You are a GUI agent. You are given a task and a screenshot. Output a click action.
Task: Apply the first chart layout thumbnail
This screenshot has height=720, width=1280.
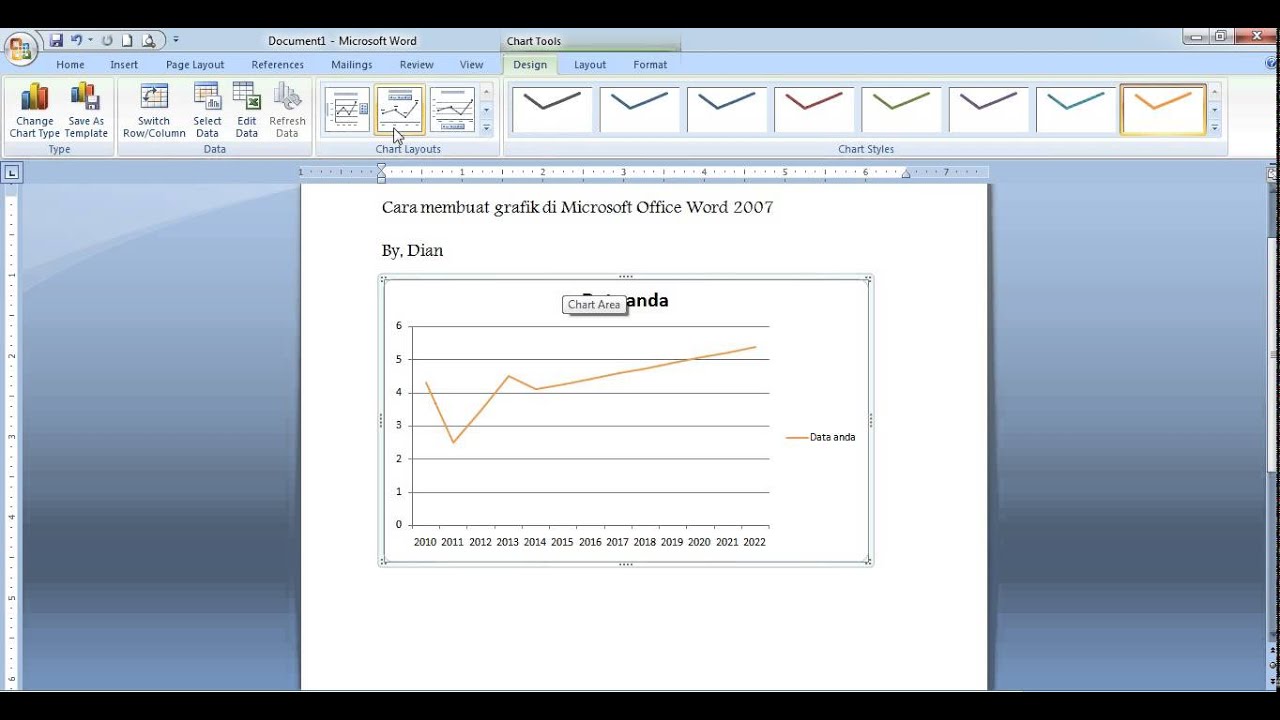click(x=347, y=110)
